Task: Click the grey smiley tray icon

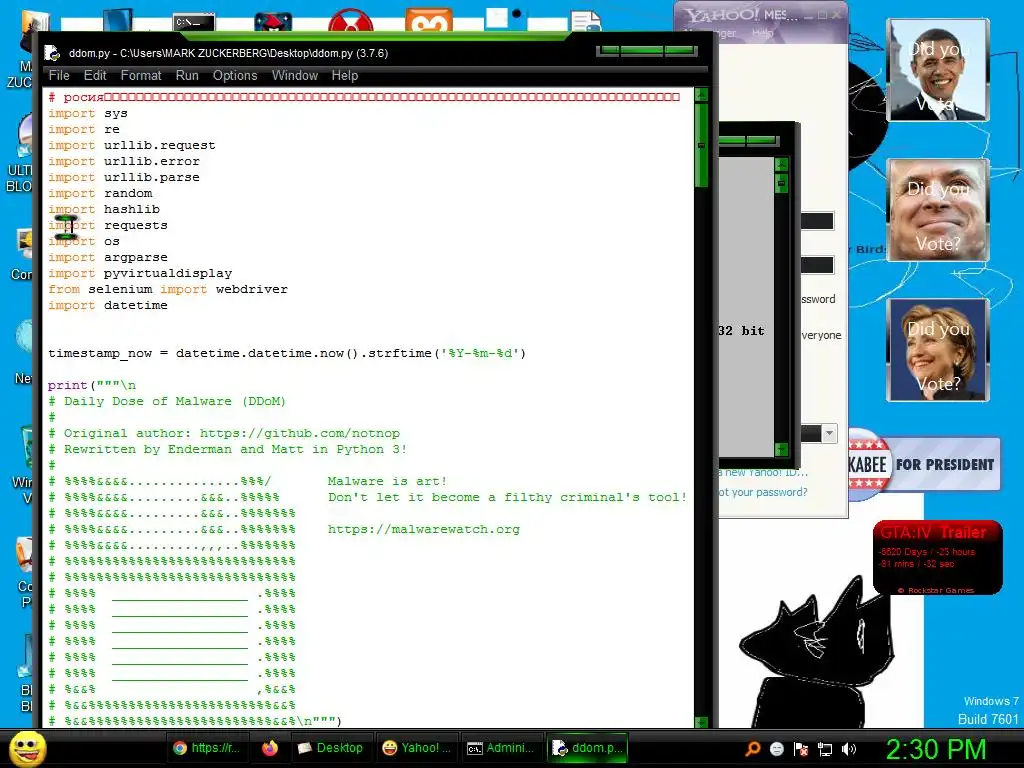Action: pyautogui.click(x=776, y=749)
